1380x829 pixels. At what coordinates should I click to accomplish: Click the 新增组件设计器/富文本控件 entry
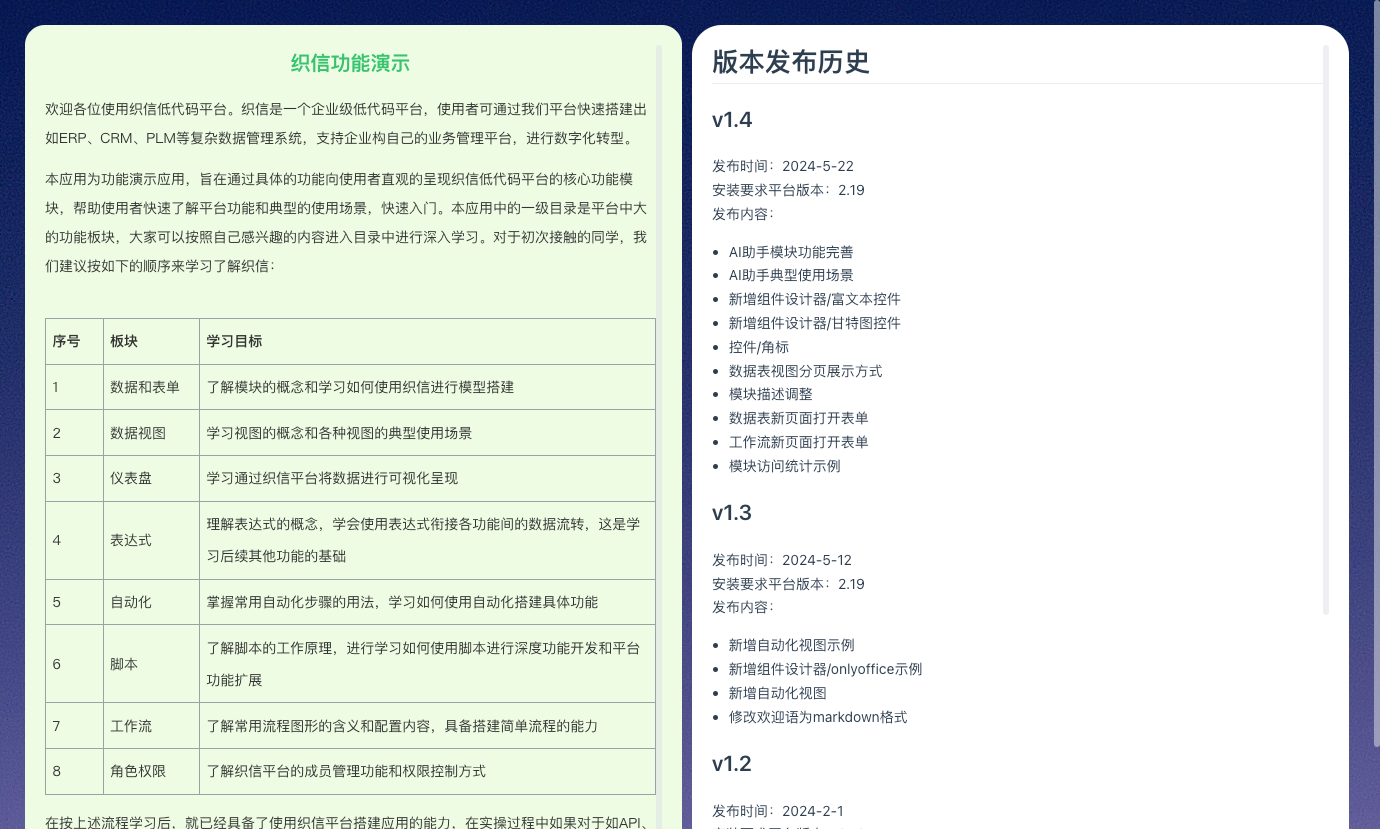click(x=814, y=299)
